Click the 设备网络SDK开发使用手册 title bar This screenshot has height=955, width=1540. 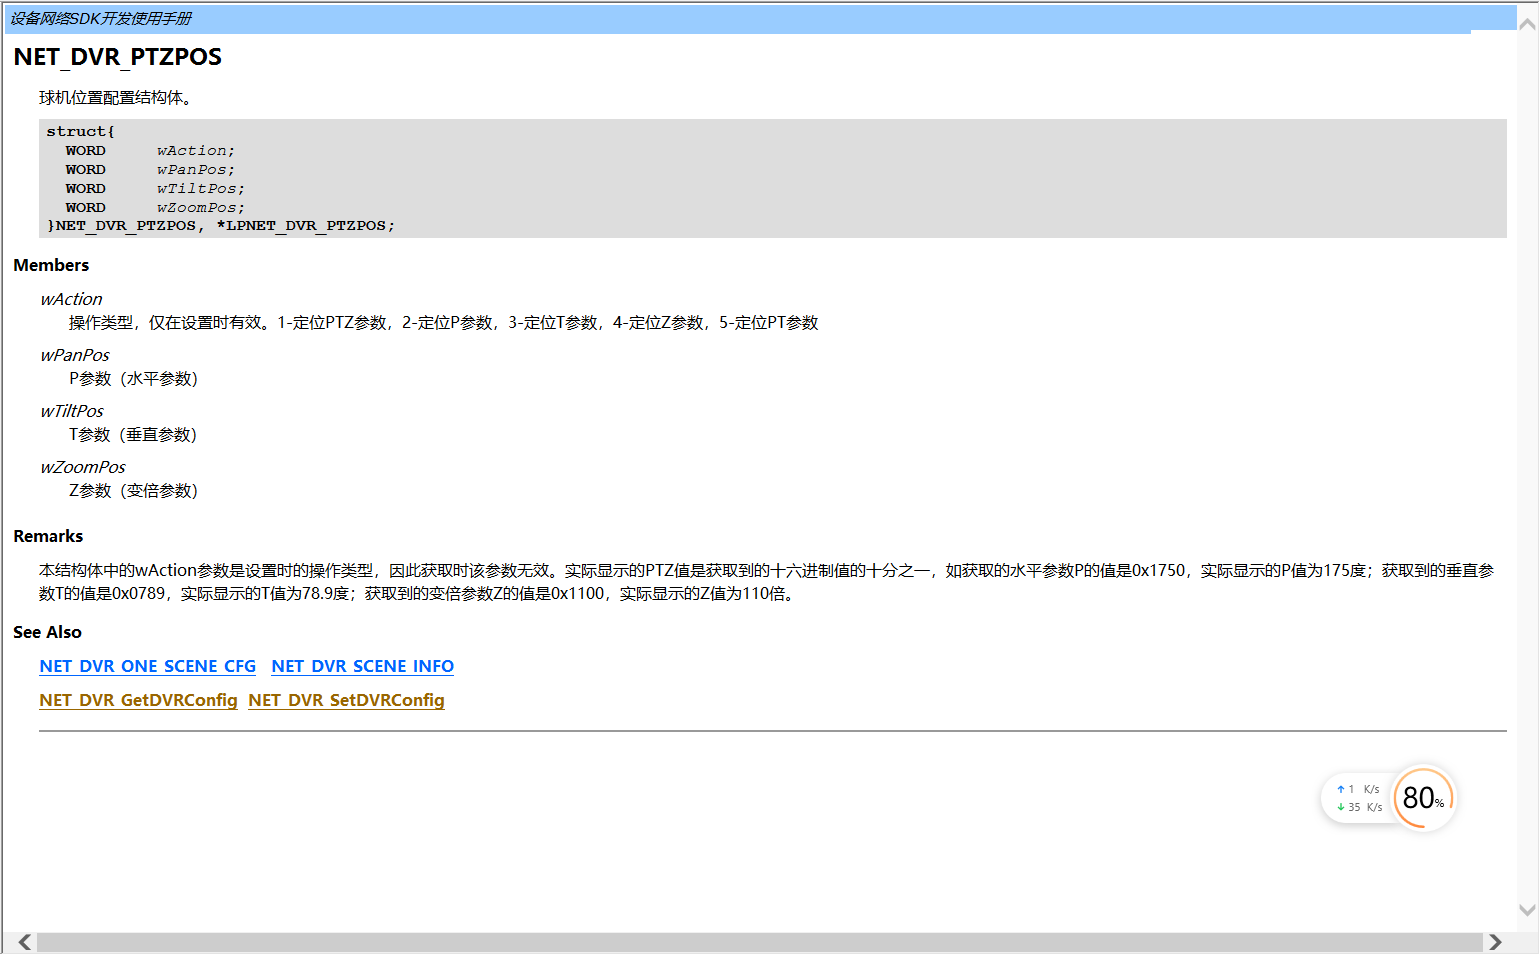[100, 18]
